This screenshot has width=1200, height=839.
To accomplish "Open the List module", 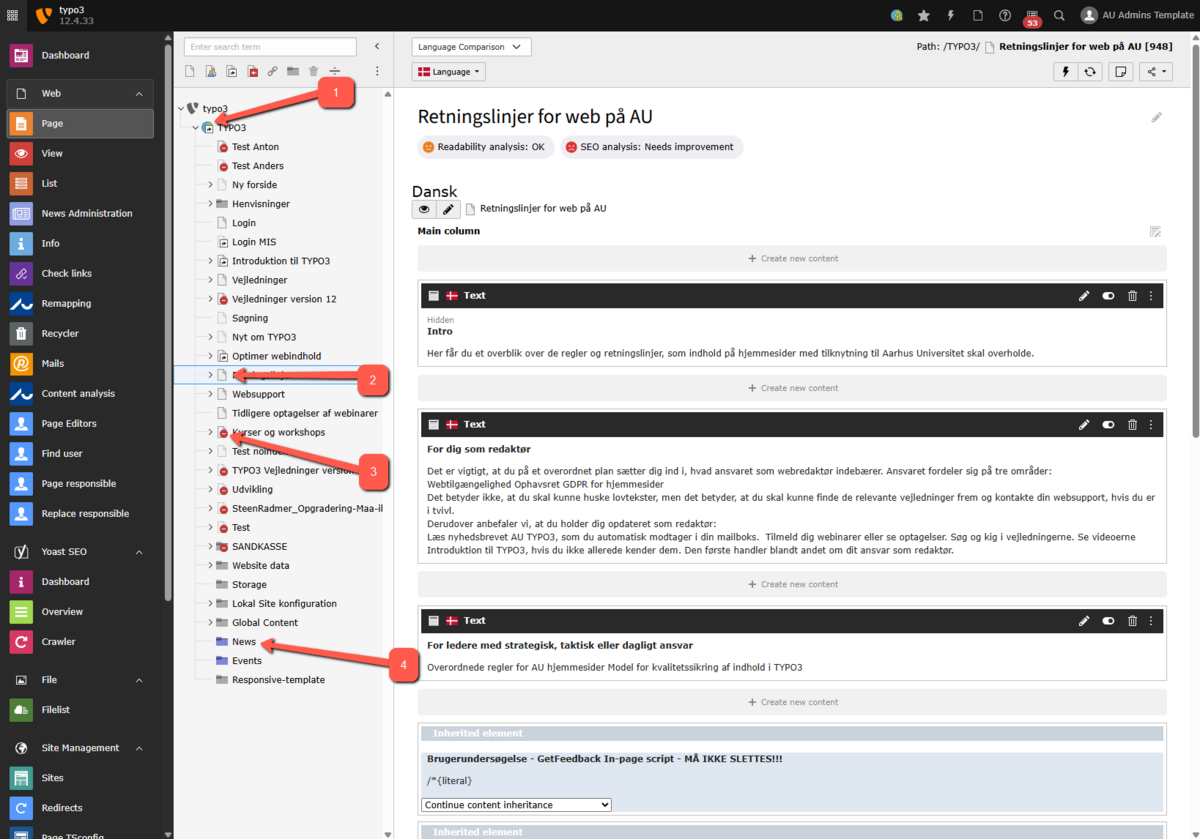I will (80, 183).
